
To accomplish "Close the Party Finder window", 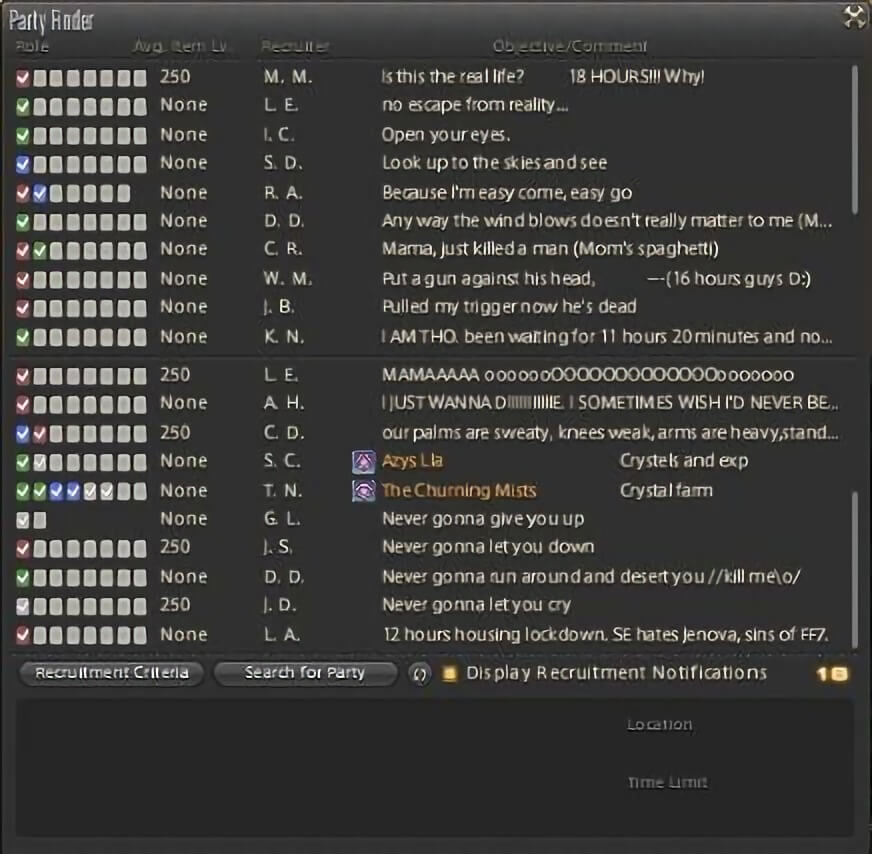I will pos(853,15).
